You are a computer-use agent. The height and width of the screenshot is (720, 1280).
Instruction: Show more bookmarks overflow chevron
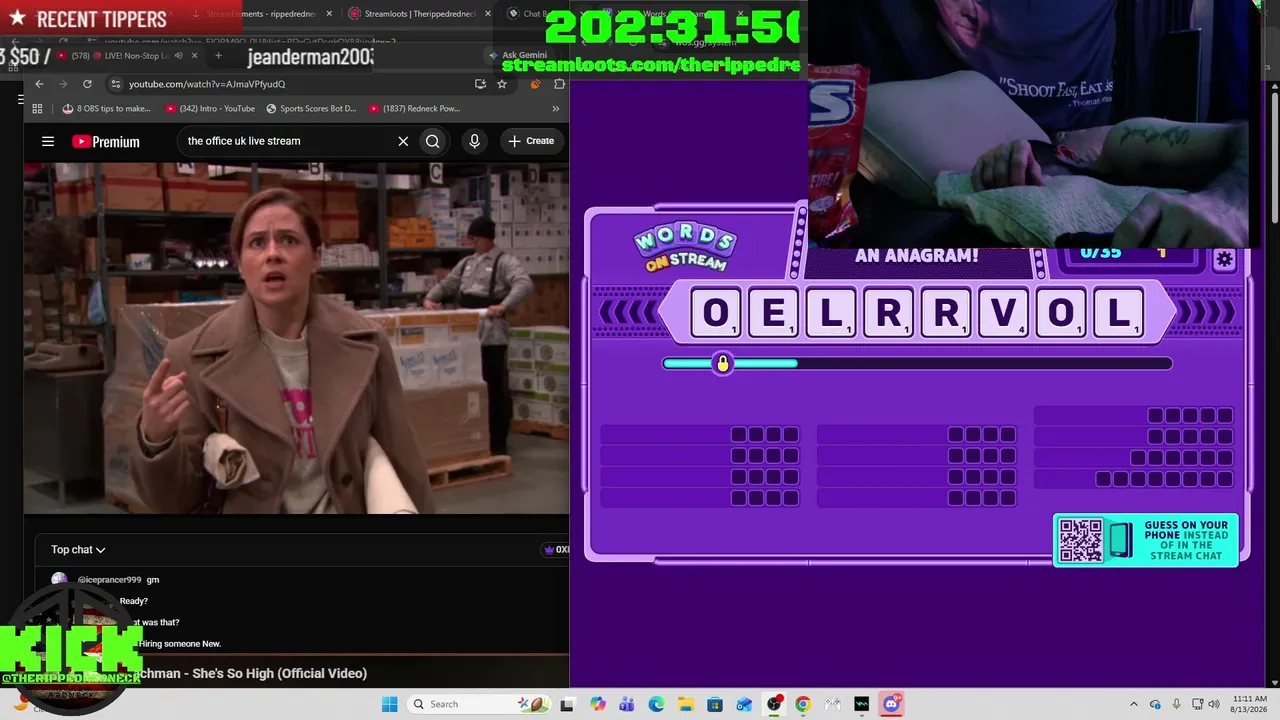point(556,108)
